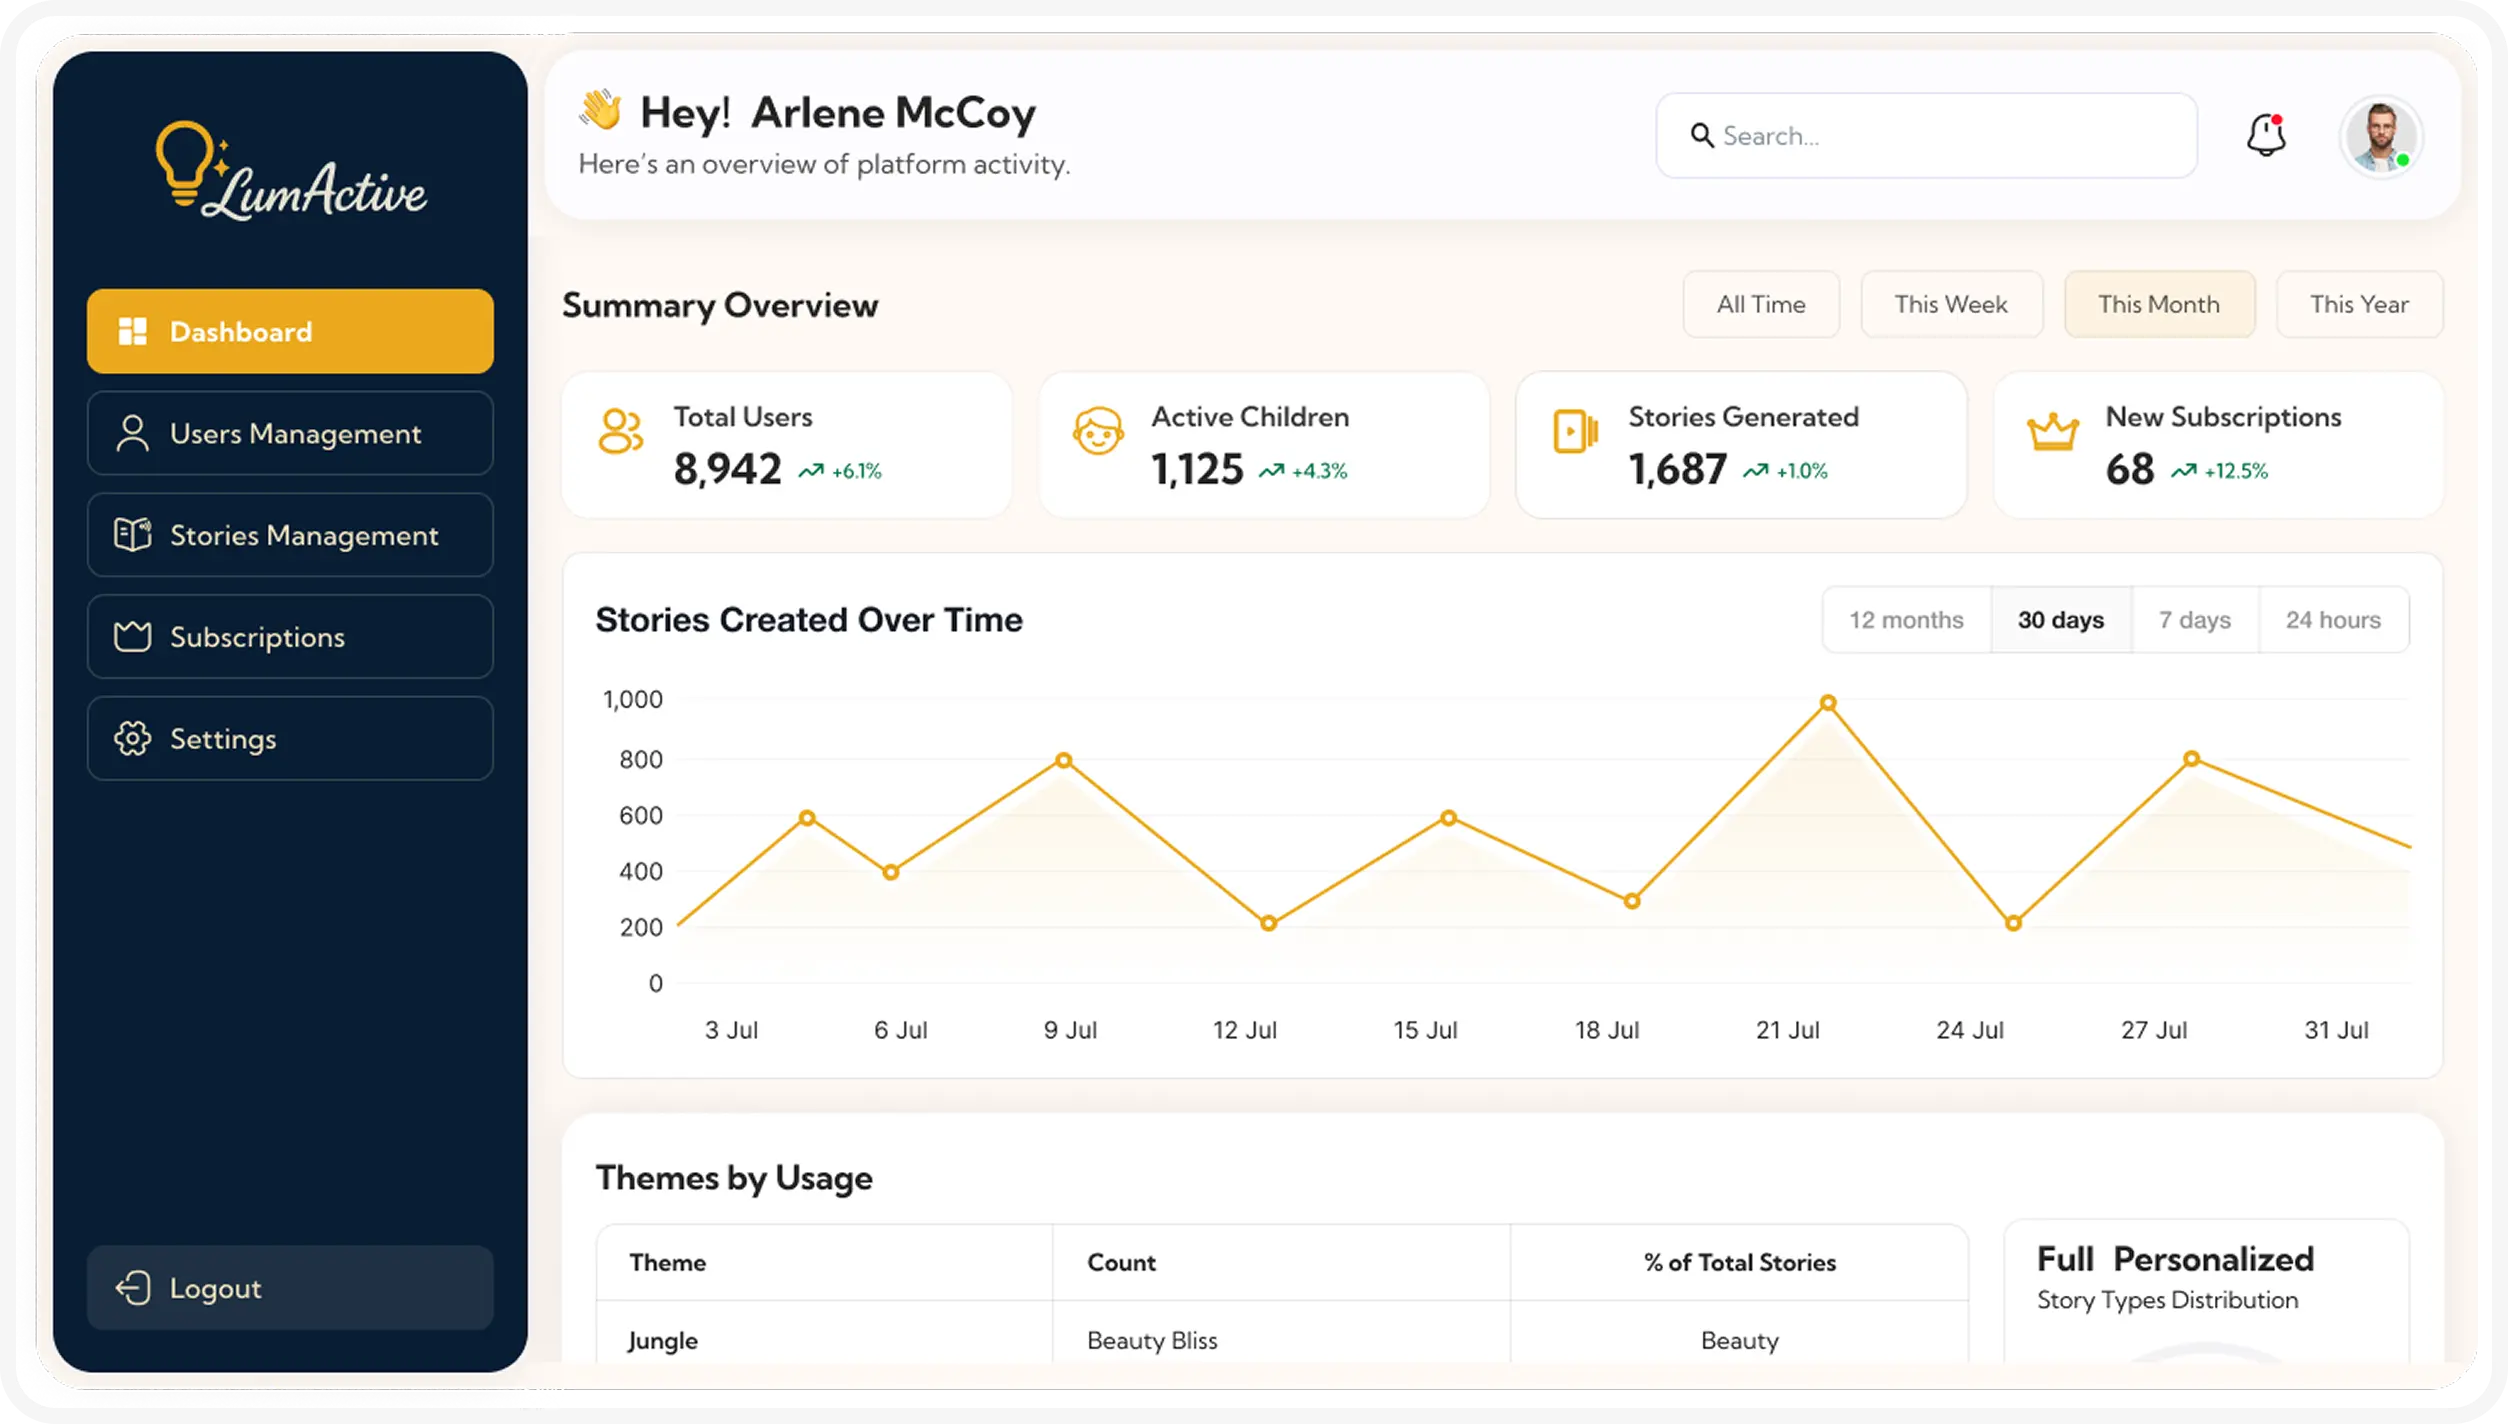The height and width of the screenshot is (1424, 2508).
Task: Click the 21 Jul peak data point
Action: tap(1828, 703)
